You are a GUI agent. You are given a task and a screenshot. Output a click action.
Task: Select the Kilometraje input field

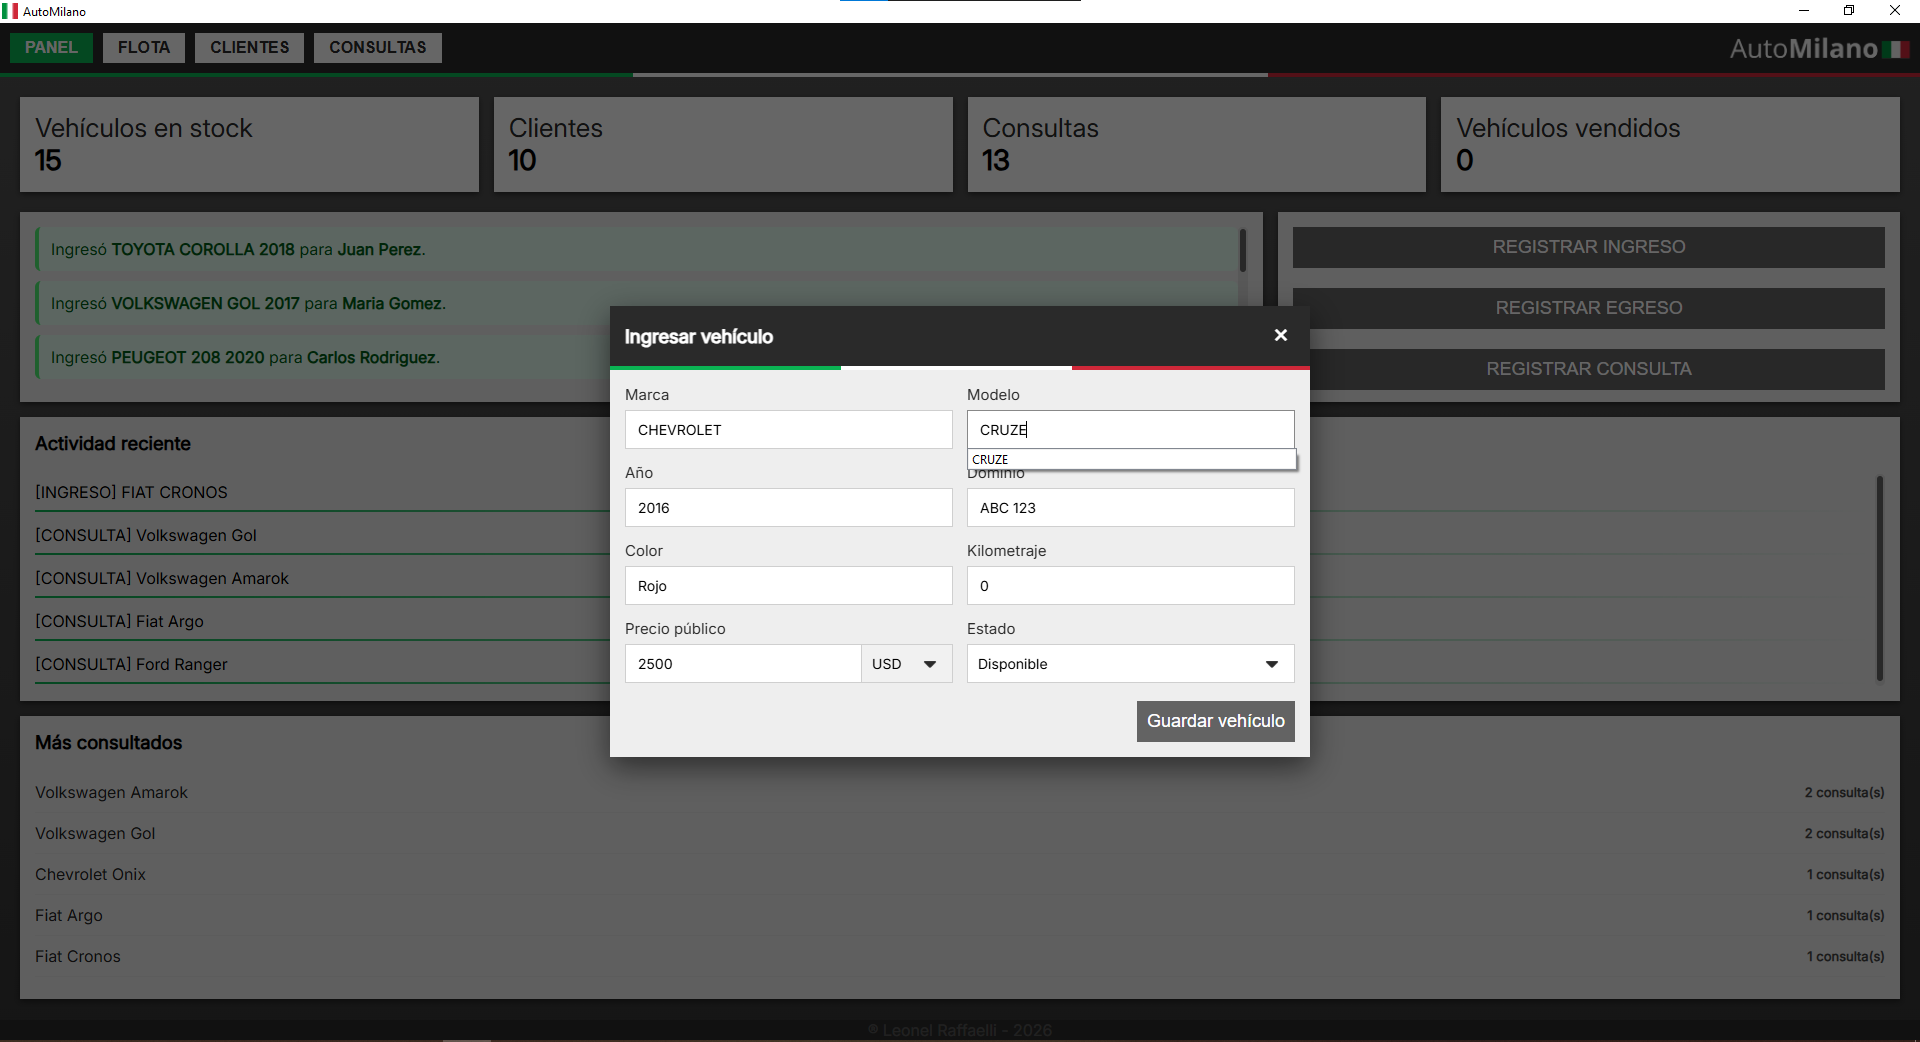pyautogui.click(x=1130, y=586)
